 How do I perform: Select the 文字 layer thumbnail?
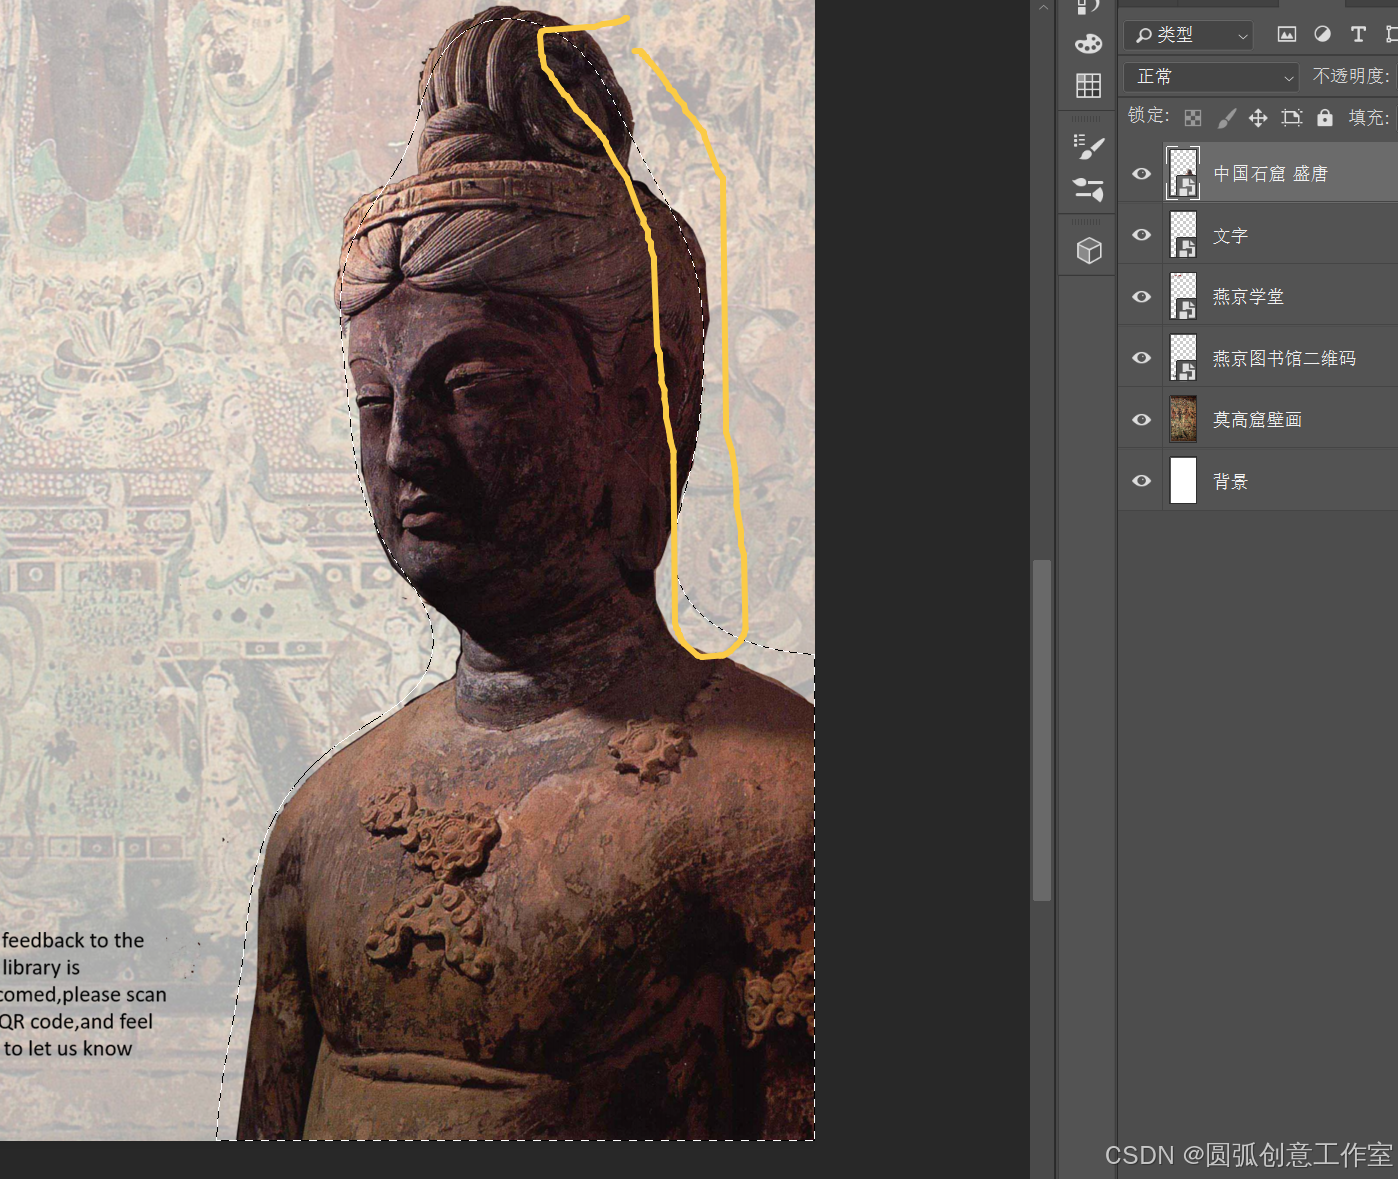pyautogui.click(x=1183, y=235)
